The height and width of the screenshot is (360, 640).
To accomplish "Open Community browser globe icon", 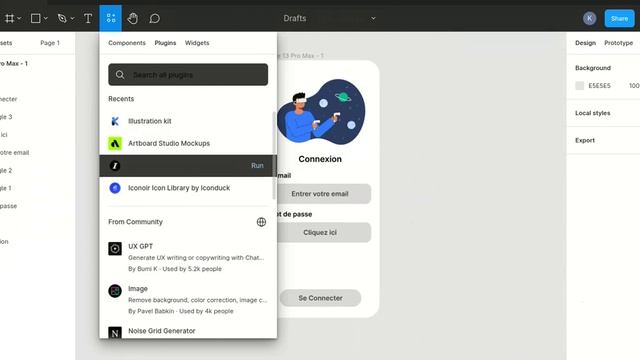I will click(261, 222).
